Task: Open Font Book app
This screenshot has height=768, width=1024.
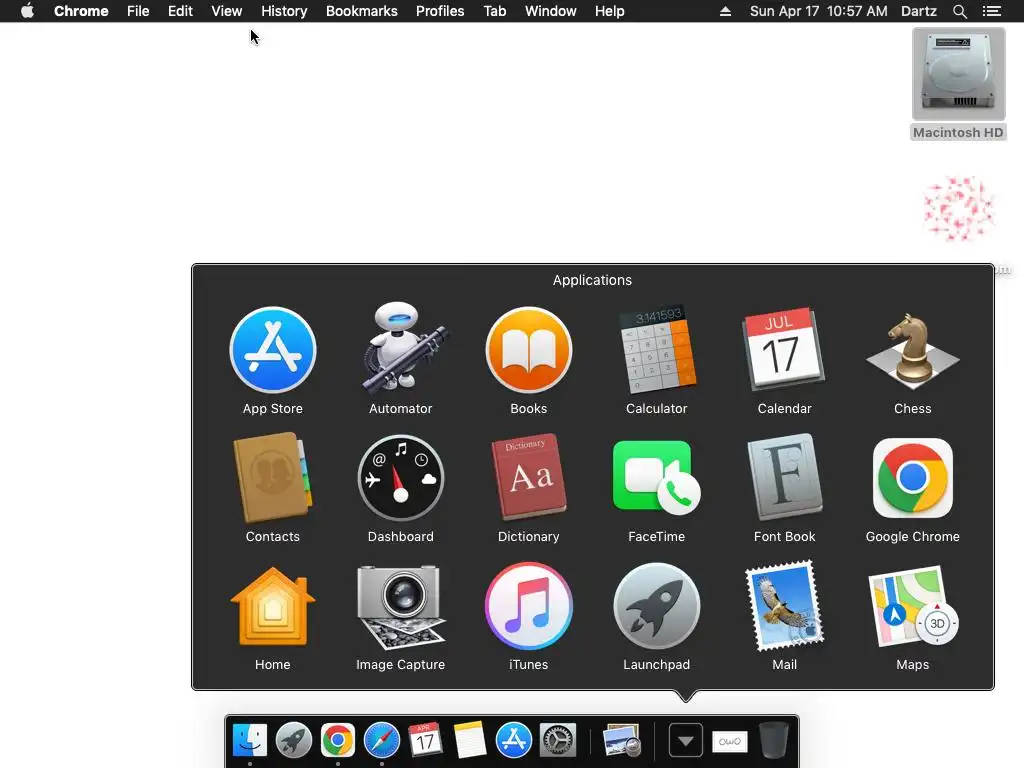Action: (784, 478)
